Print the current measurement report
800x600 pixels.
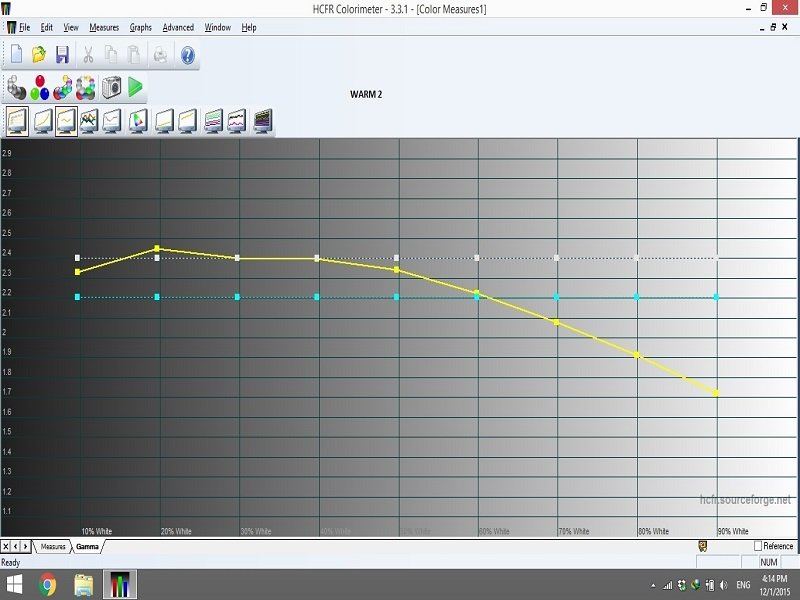(x=158, y=56)
